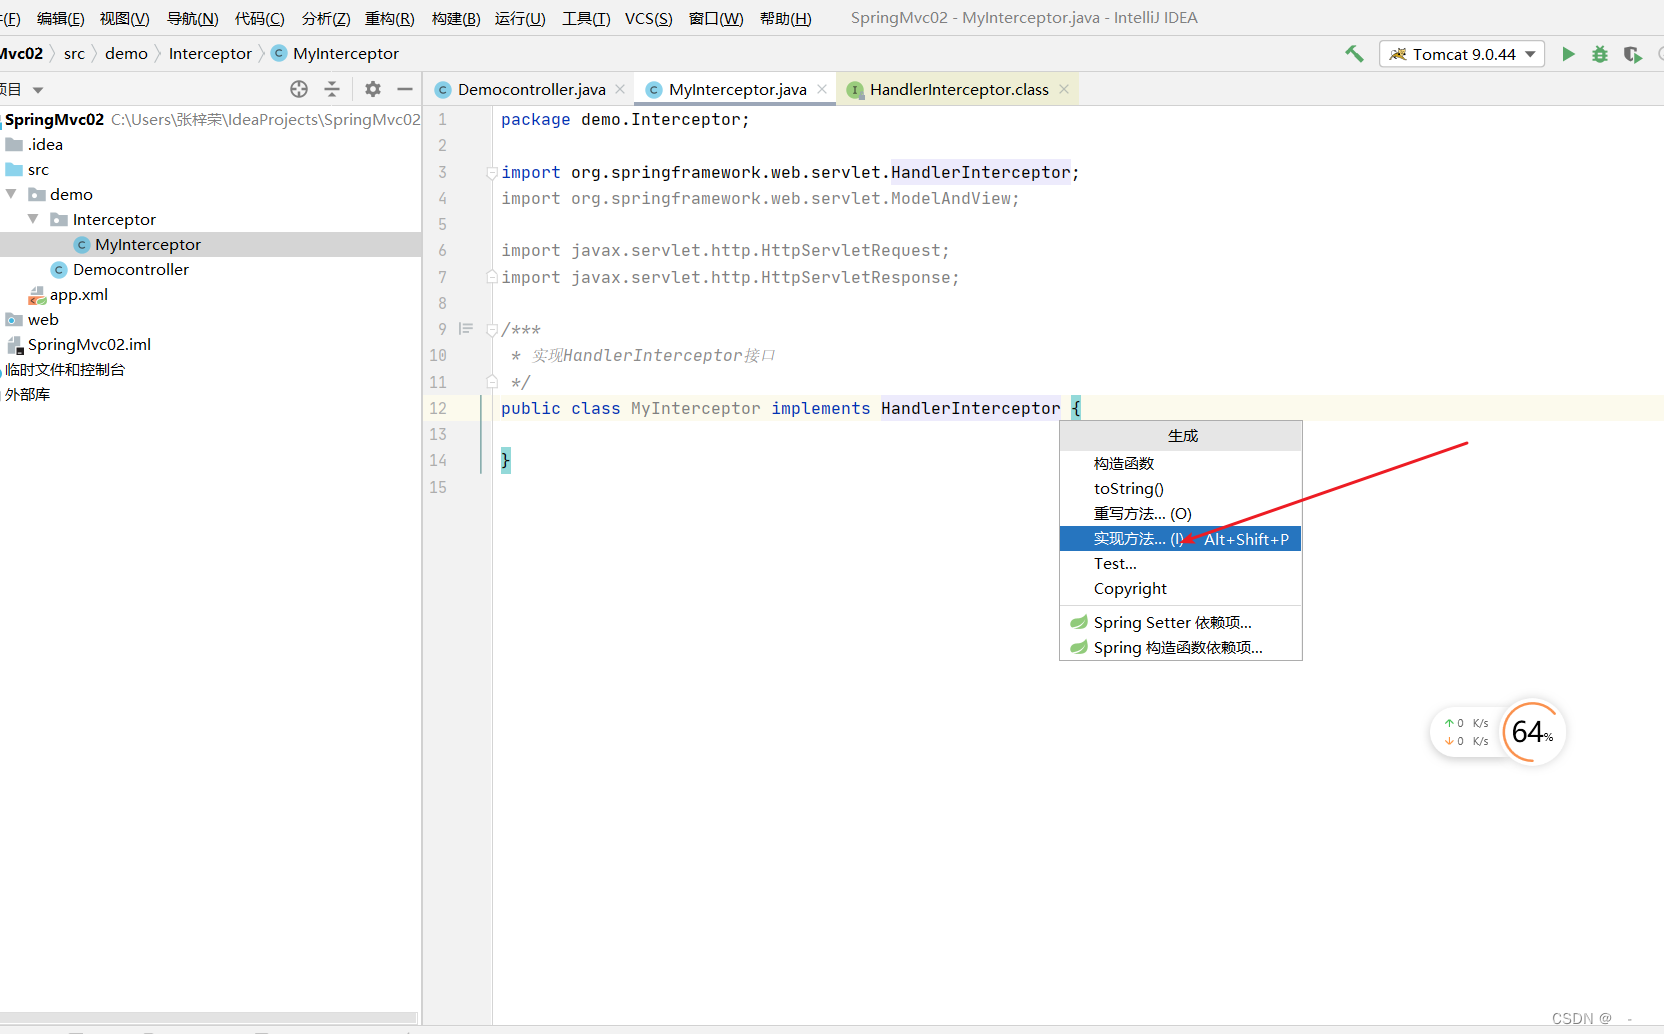Close the HandlerInterceptor.class tab

tap(1064, 89)
